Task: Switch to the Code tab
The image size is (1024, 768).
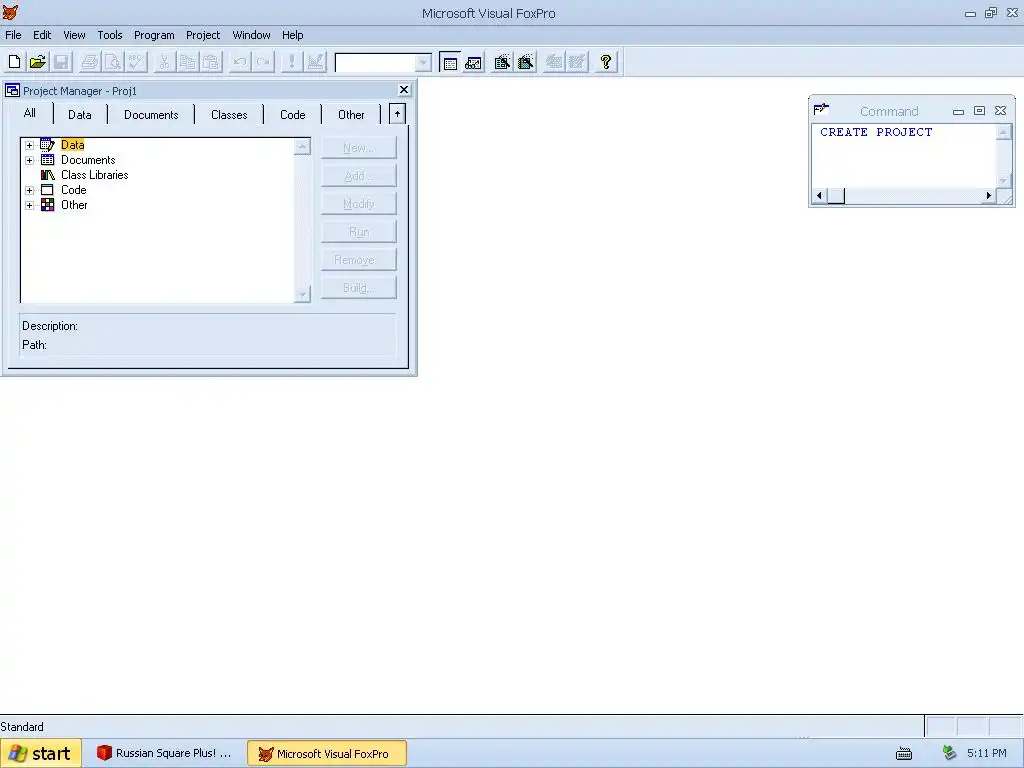Action: point(293,115)
